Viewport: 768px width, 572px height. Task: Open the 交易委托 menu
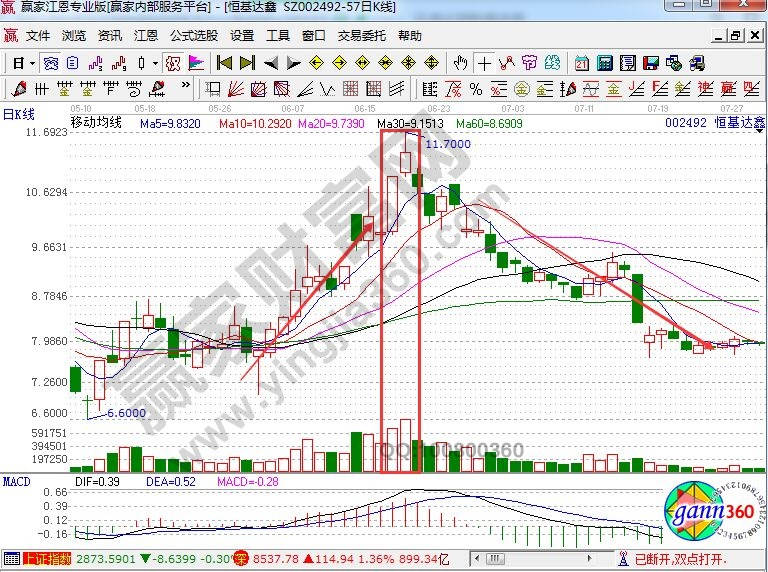coord(361,35)
